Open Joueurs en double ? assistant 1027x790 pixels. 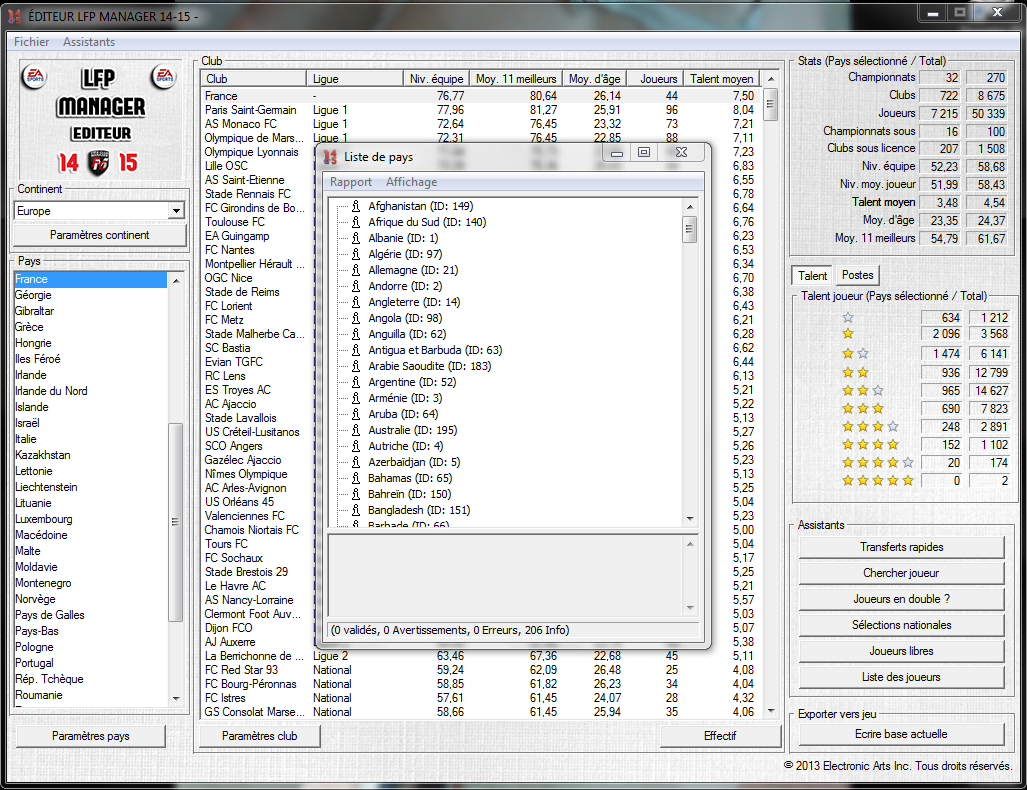[x=901, y=599]
